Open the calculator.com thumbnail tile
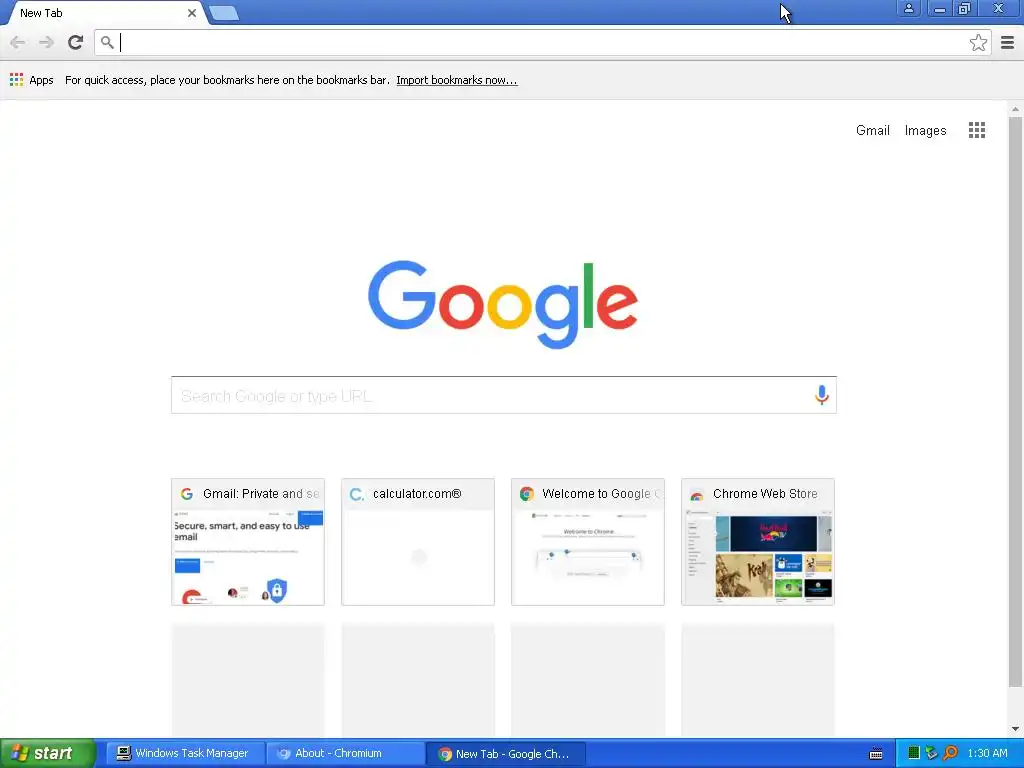 [x=417, y=541]
